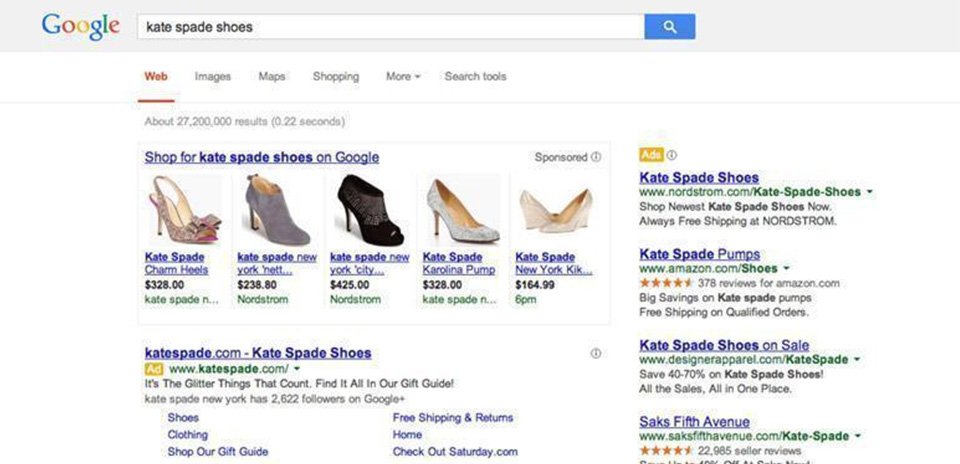960x464 pixels.
Task: Click the amazon.com star rating
Action: click(x=666, y=283)
